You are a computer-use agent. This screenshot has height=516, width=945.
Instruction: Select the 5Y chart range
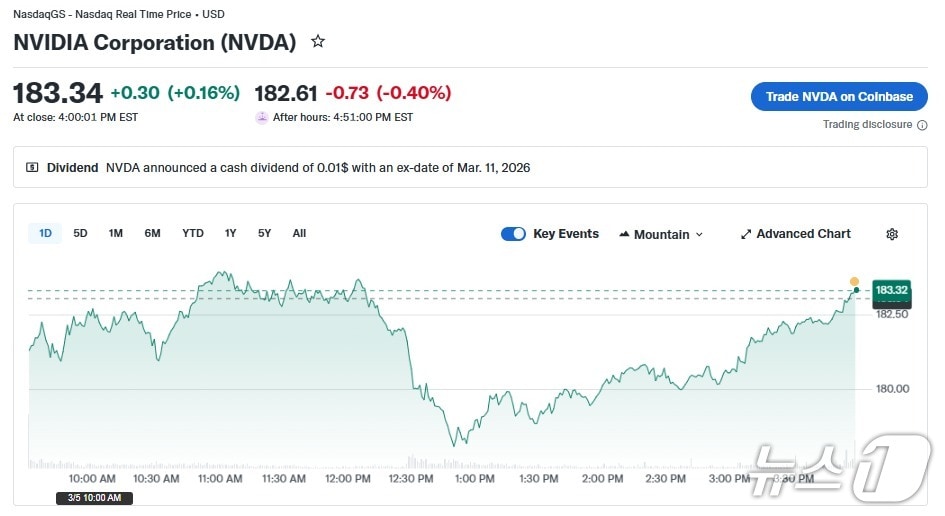(x=264, y=233)
